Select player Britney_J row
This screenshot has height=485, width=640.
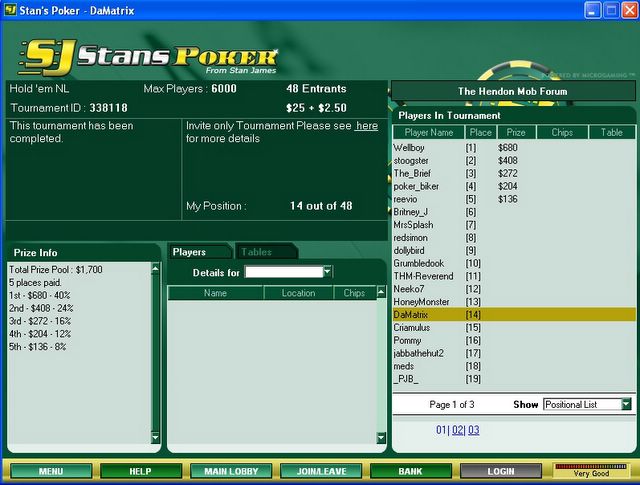pos(514,212)
